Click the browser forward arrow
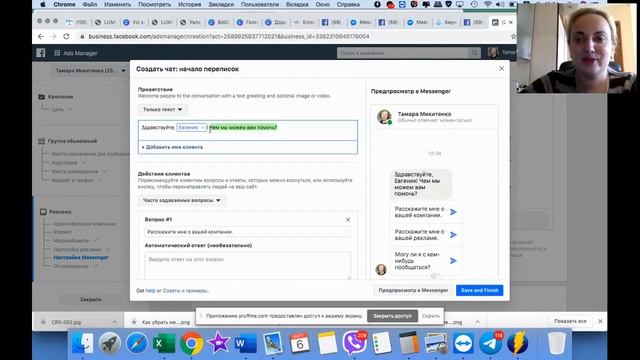Screen dimensions: 640x360 point(53,36)
